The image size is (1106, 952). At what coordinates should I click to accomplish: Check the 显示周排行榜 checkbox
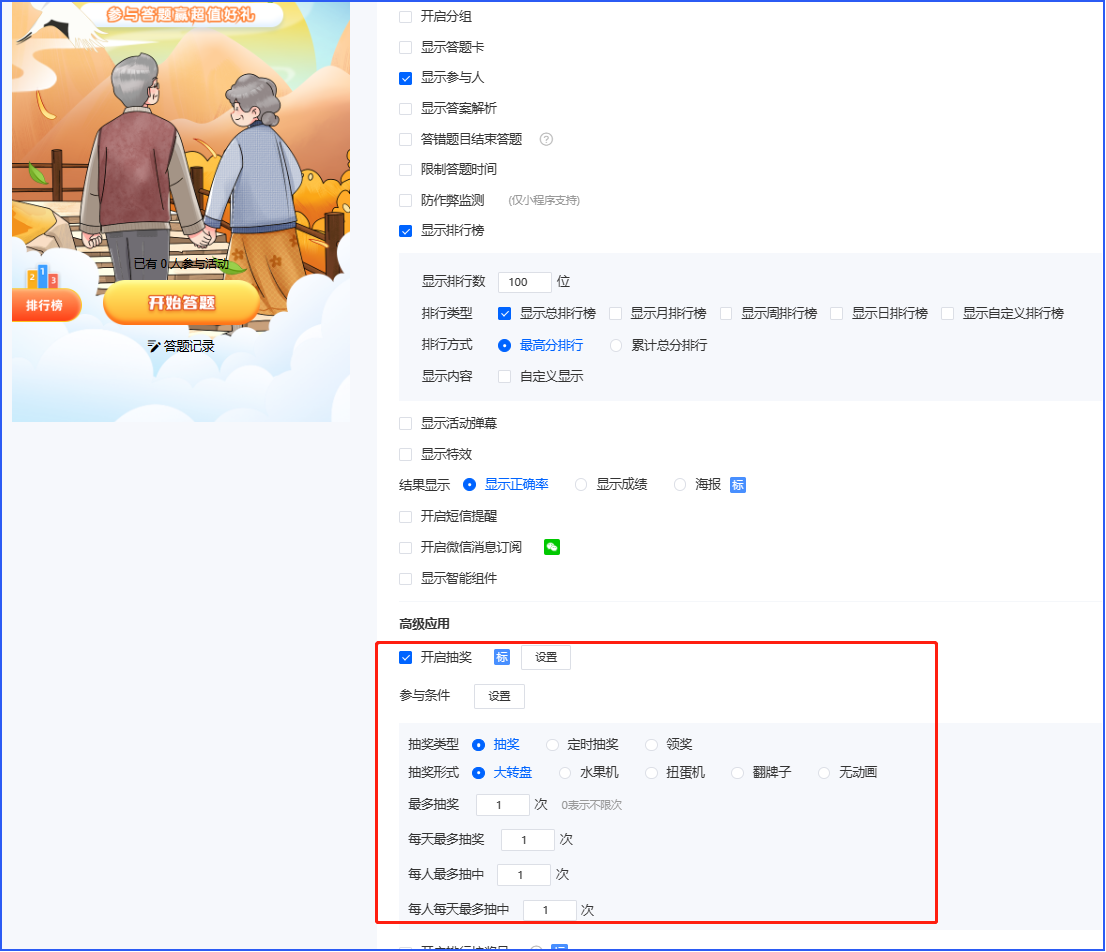coord(726,314)
